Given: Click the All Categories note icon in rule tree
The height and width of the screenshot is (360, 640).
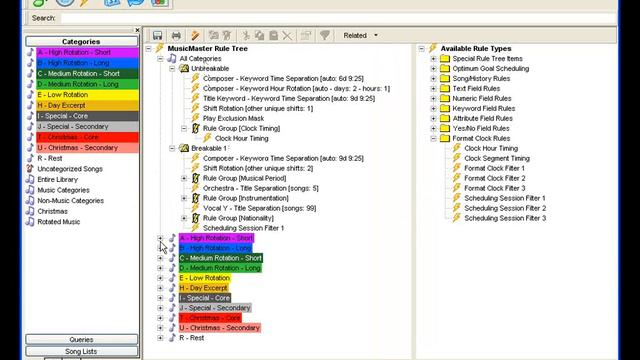Looking at the screenshot, I should pyautogui.click(x=172, y=58).
